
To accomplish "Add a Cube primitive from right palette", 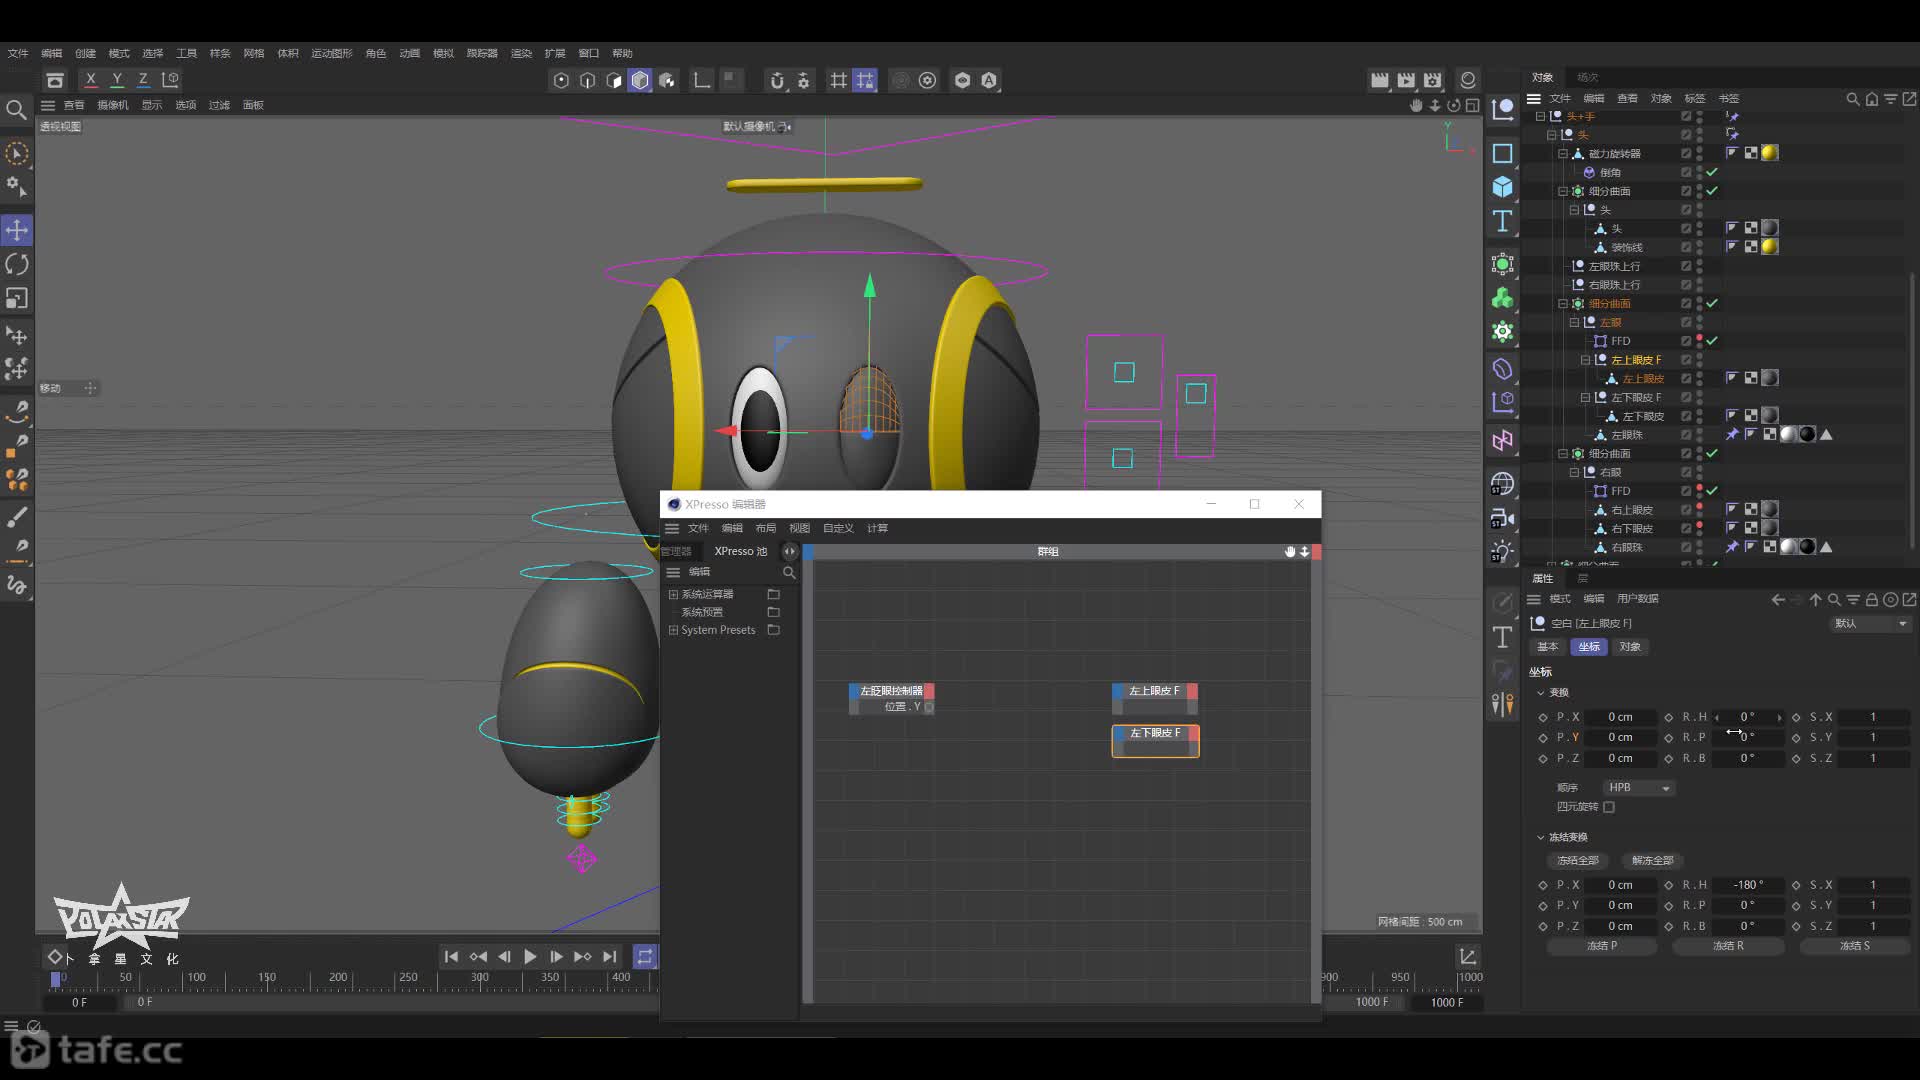I will pyautogui.click(x=1502, y=187).
